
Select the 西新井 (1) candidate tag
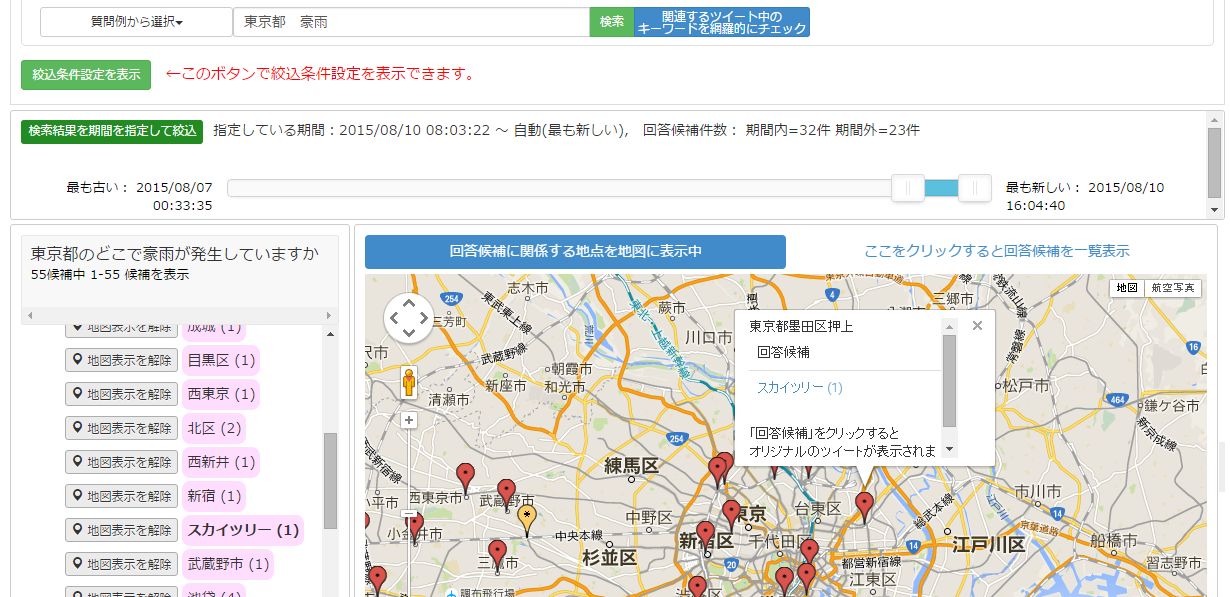tap(221, 462)
